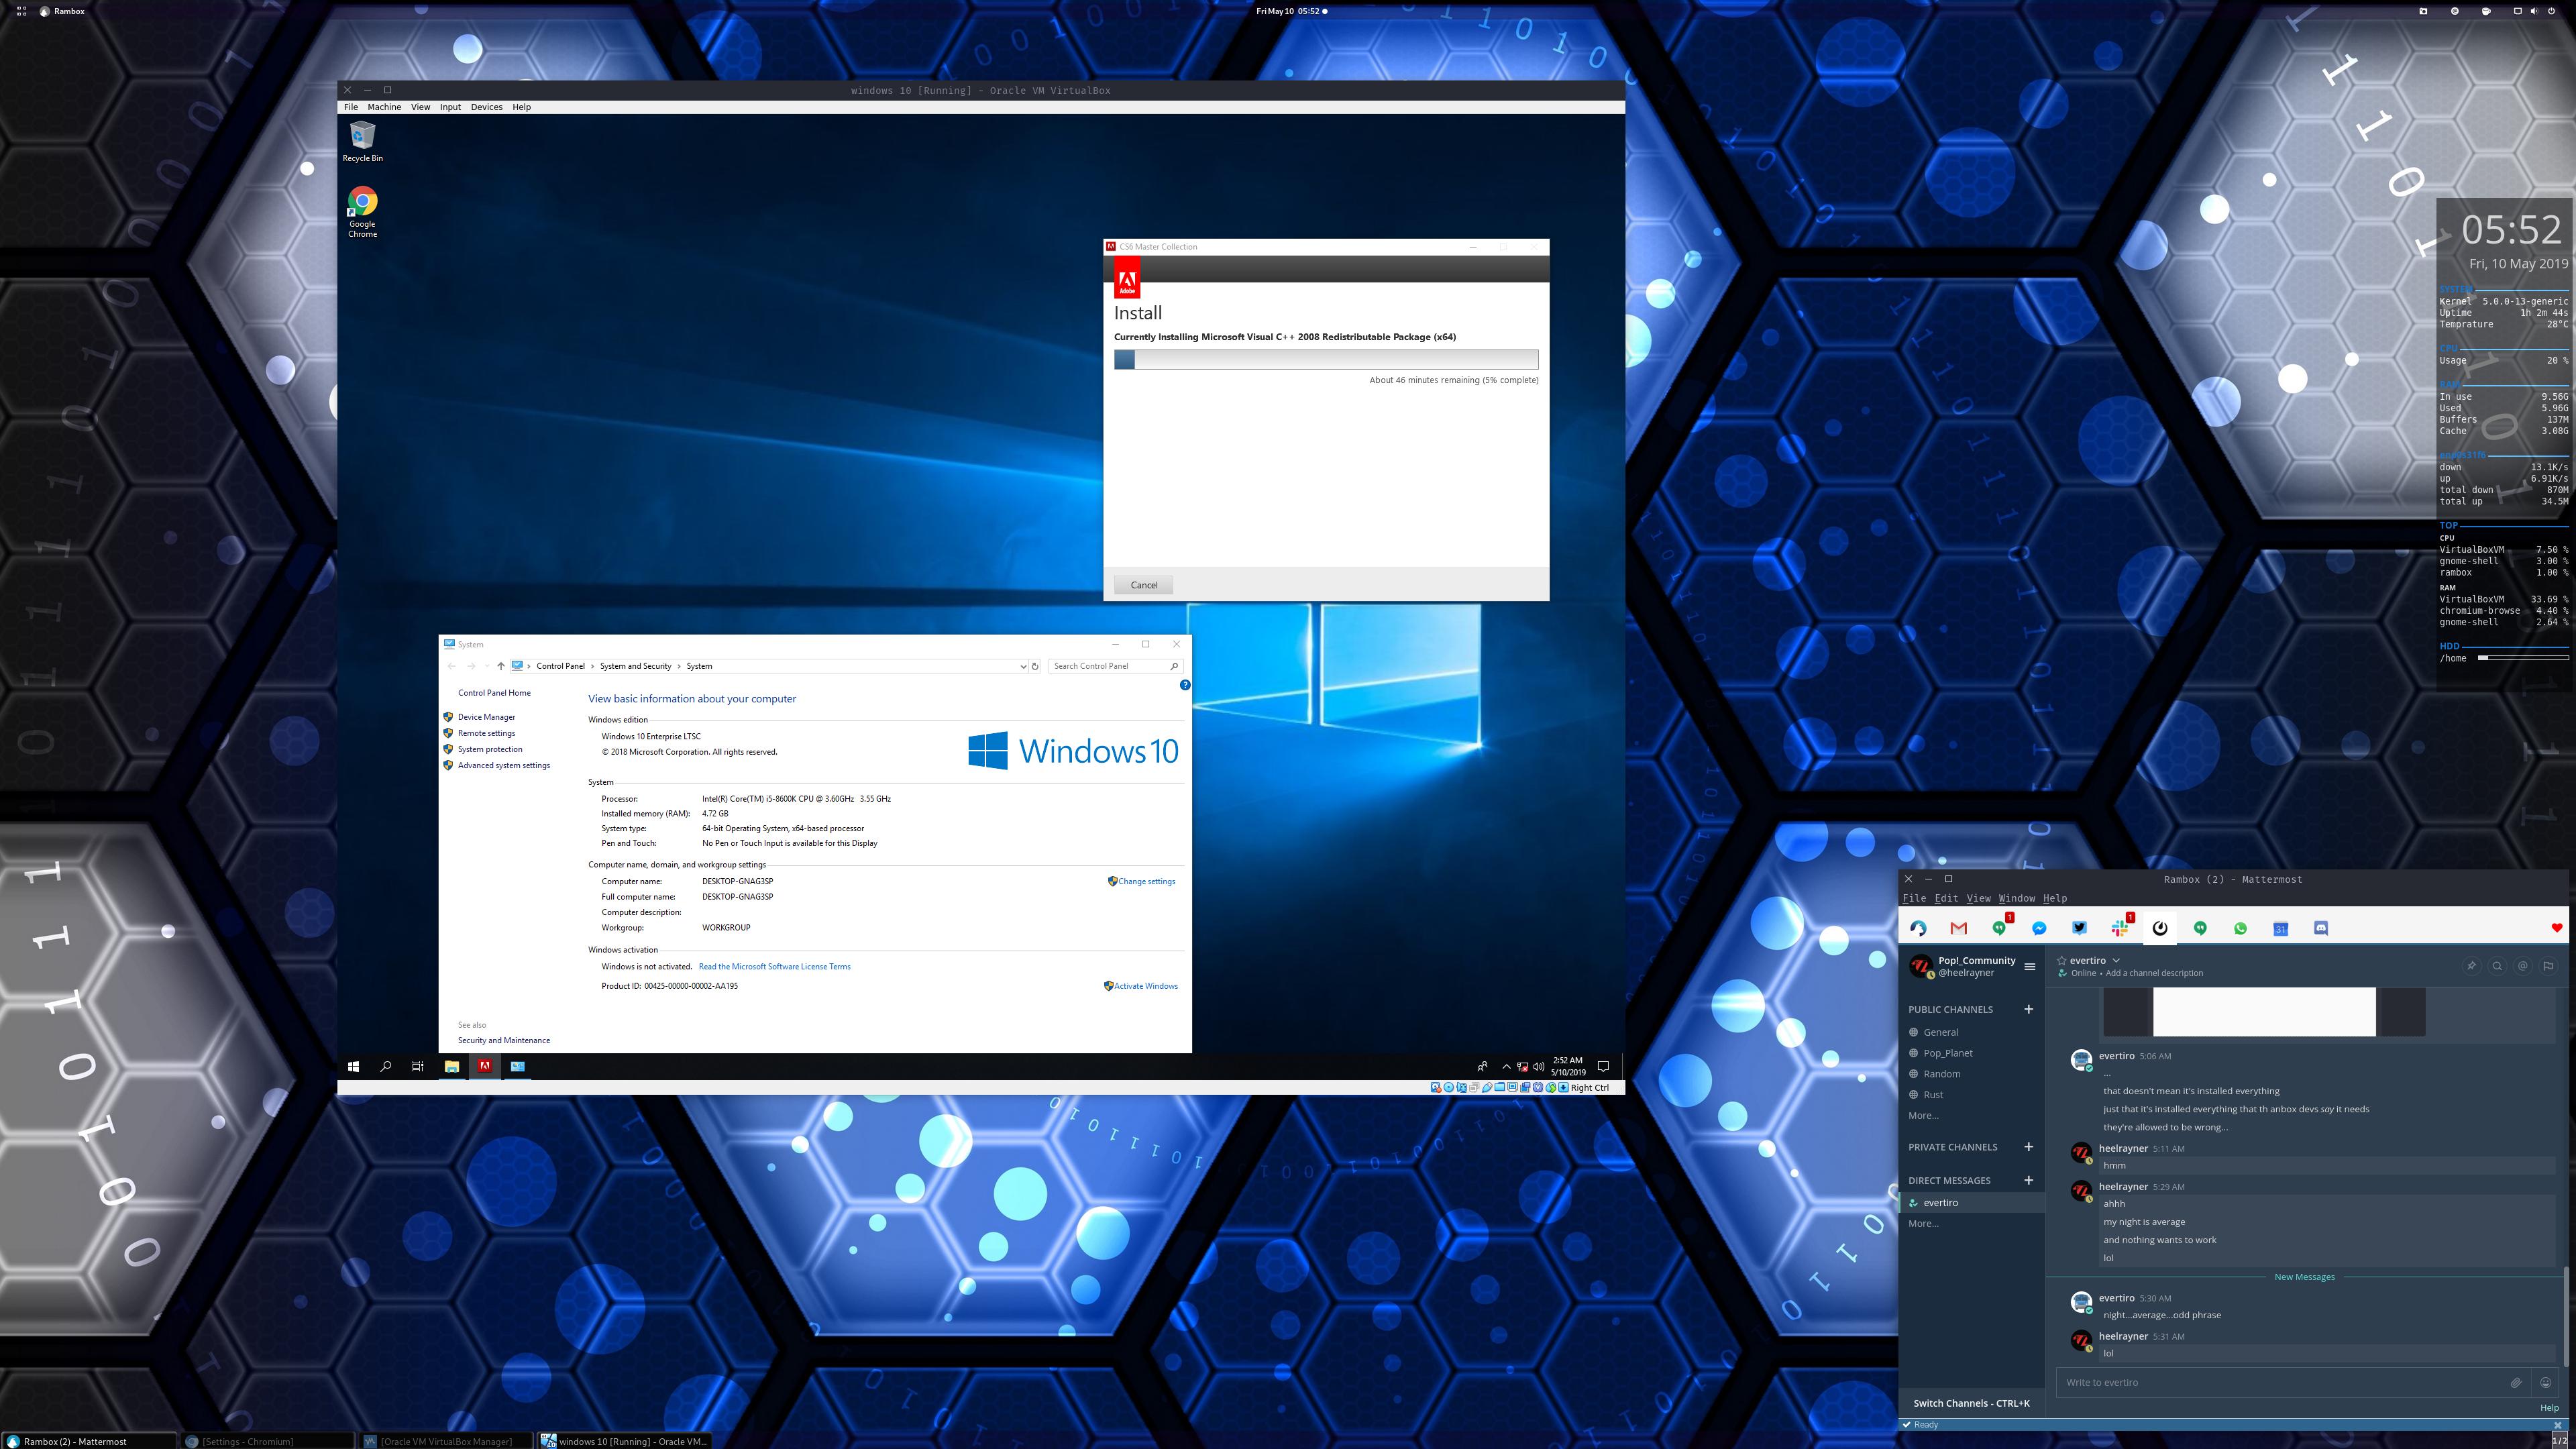Select the Pop_Planet channel
The width and height of the screenshot is (2576, 1449).
pyautogui.click(x=1947, y=1053)
